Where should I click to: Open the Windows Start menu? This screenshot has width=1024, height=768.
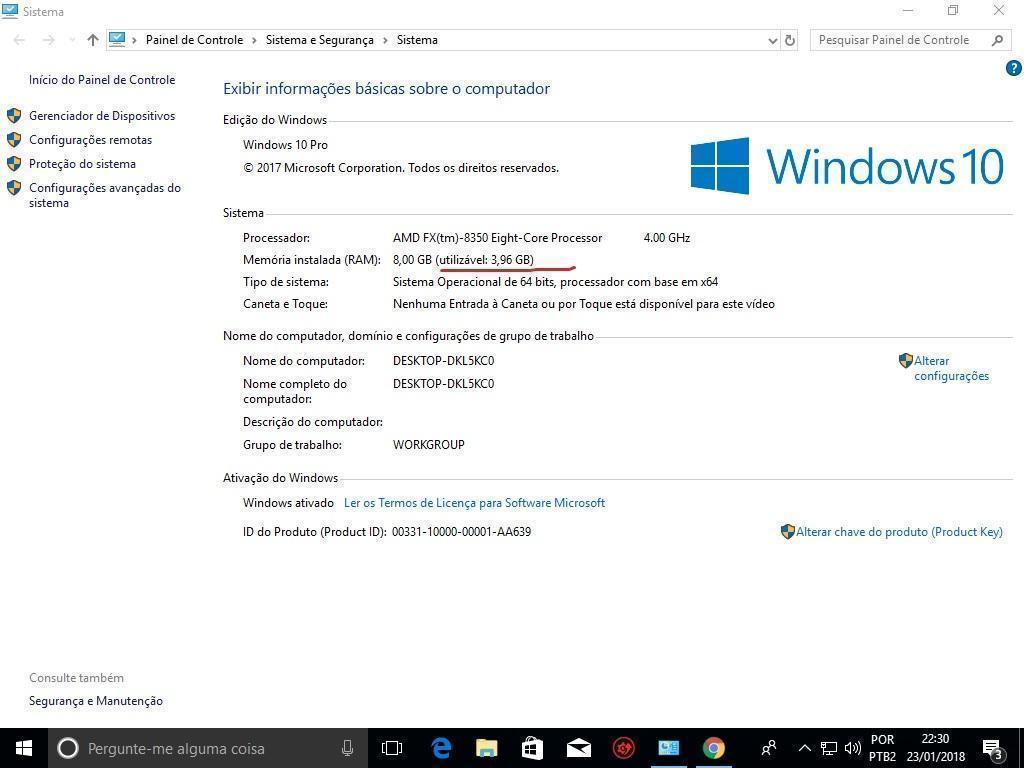coord(24,748)
